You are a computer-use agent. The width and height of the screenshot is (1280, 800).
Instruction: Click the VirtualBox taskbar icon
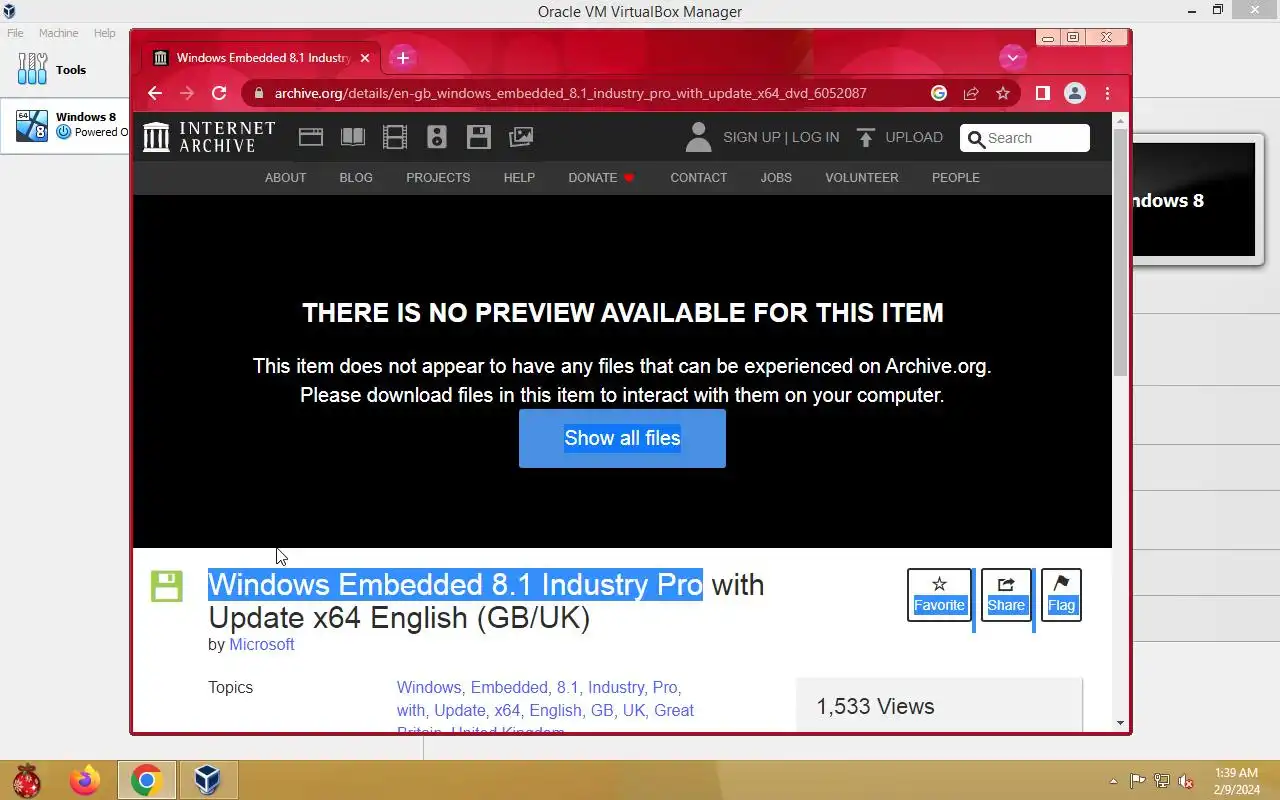pos(207,780)
